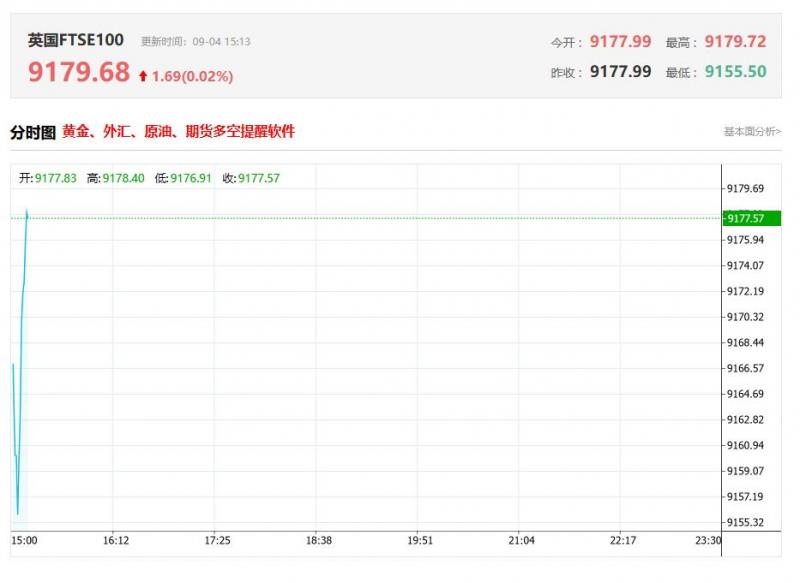The width and height of the screenshot is (800, 583).
Task: Click the chart 低 value 9176.91
Action: click(x=191, y=178)
